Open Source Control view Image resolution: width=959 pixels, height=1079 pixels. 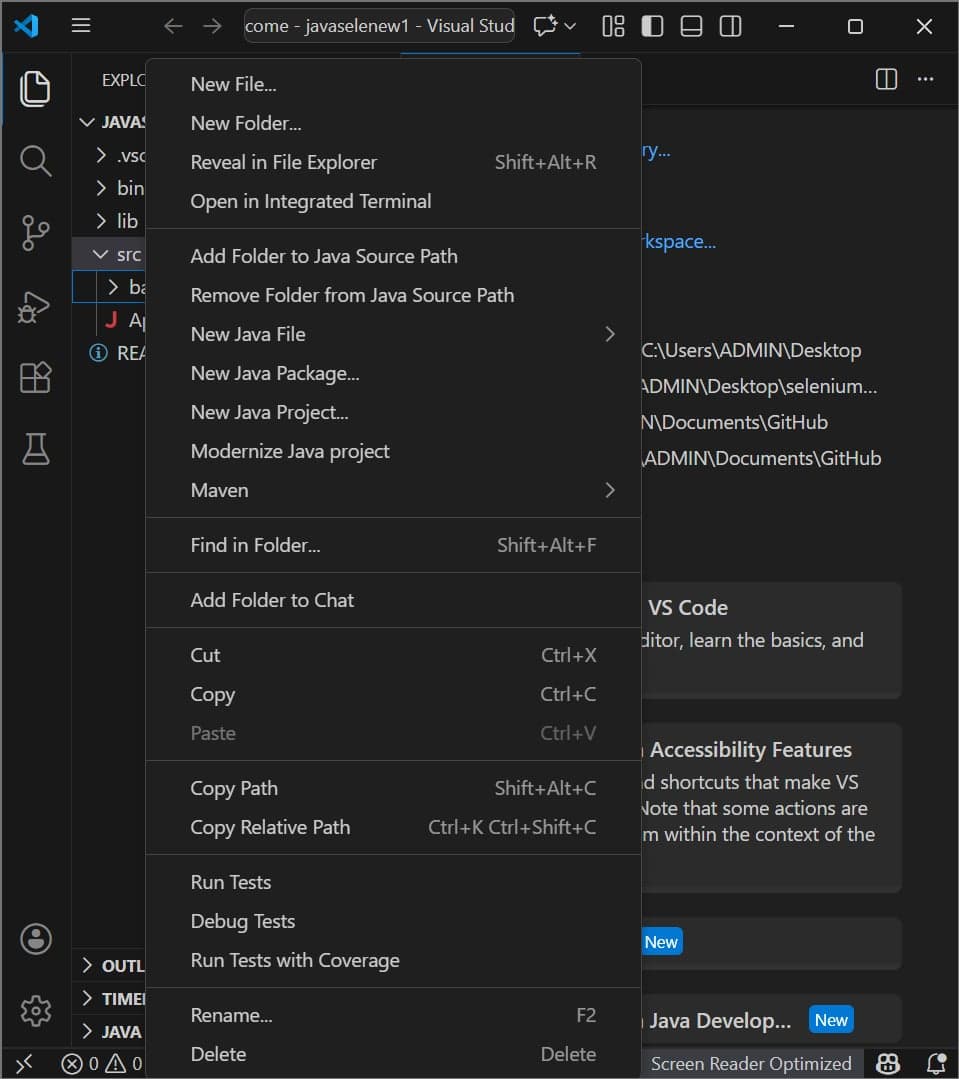[35, 233]
